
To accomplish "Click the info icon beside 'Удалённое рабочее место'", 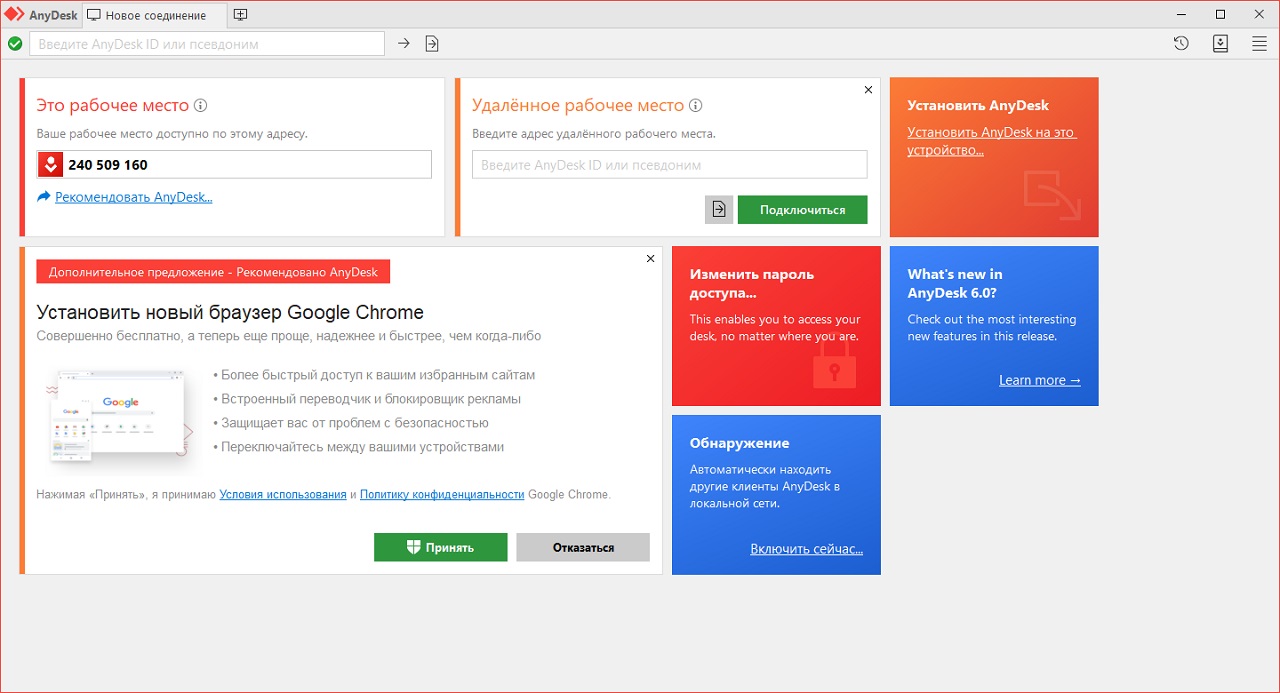I will click(696, 106).
